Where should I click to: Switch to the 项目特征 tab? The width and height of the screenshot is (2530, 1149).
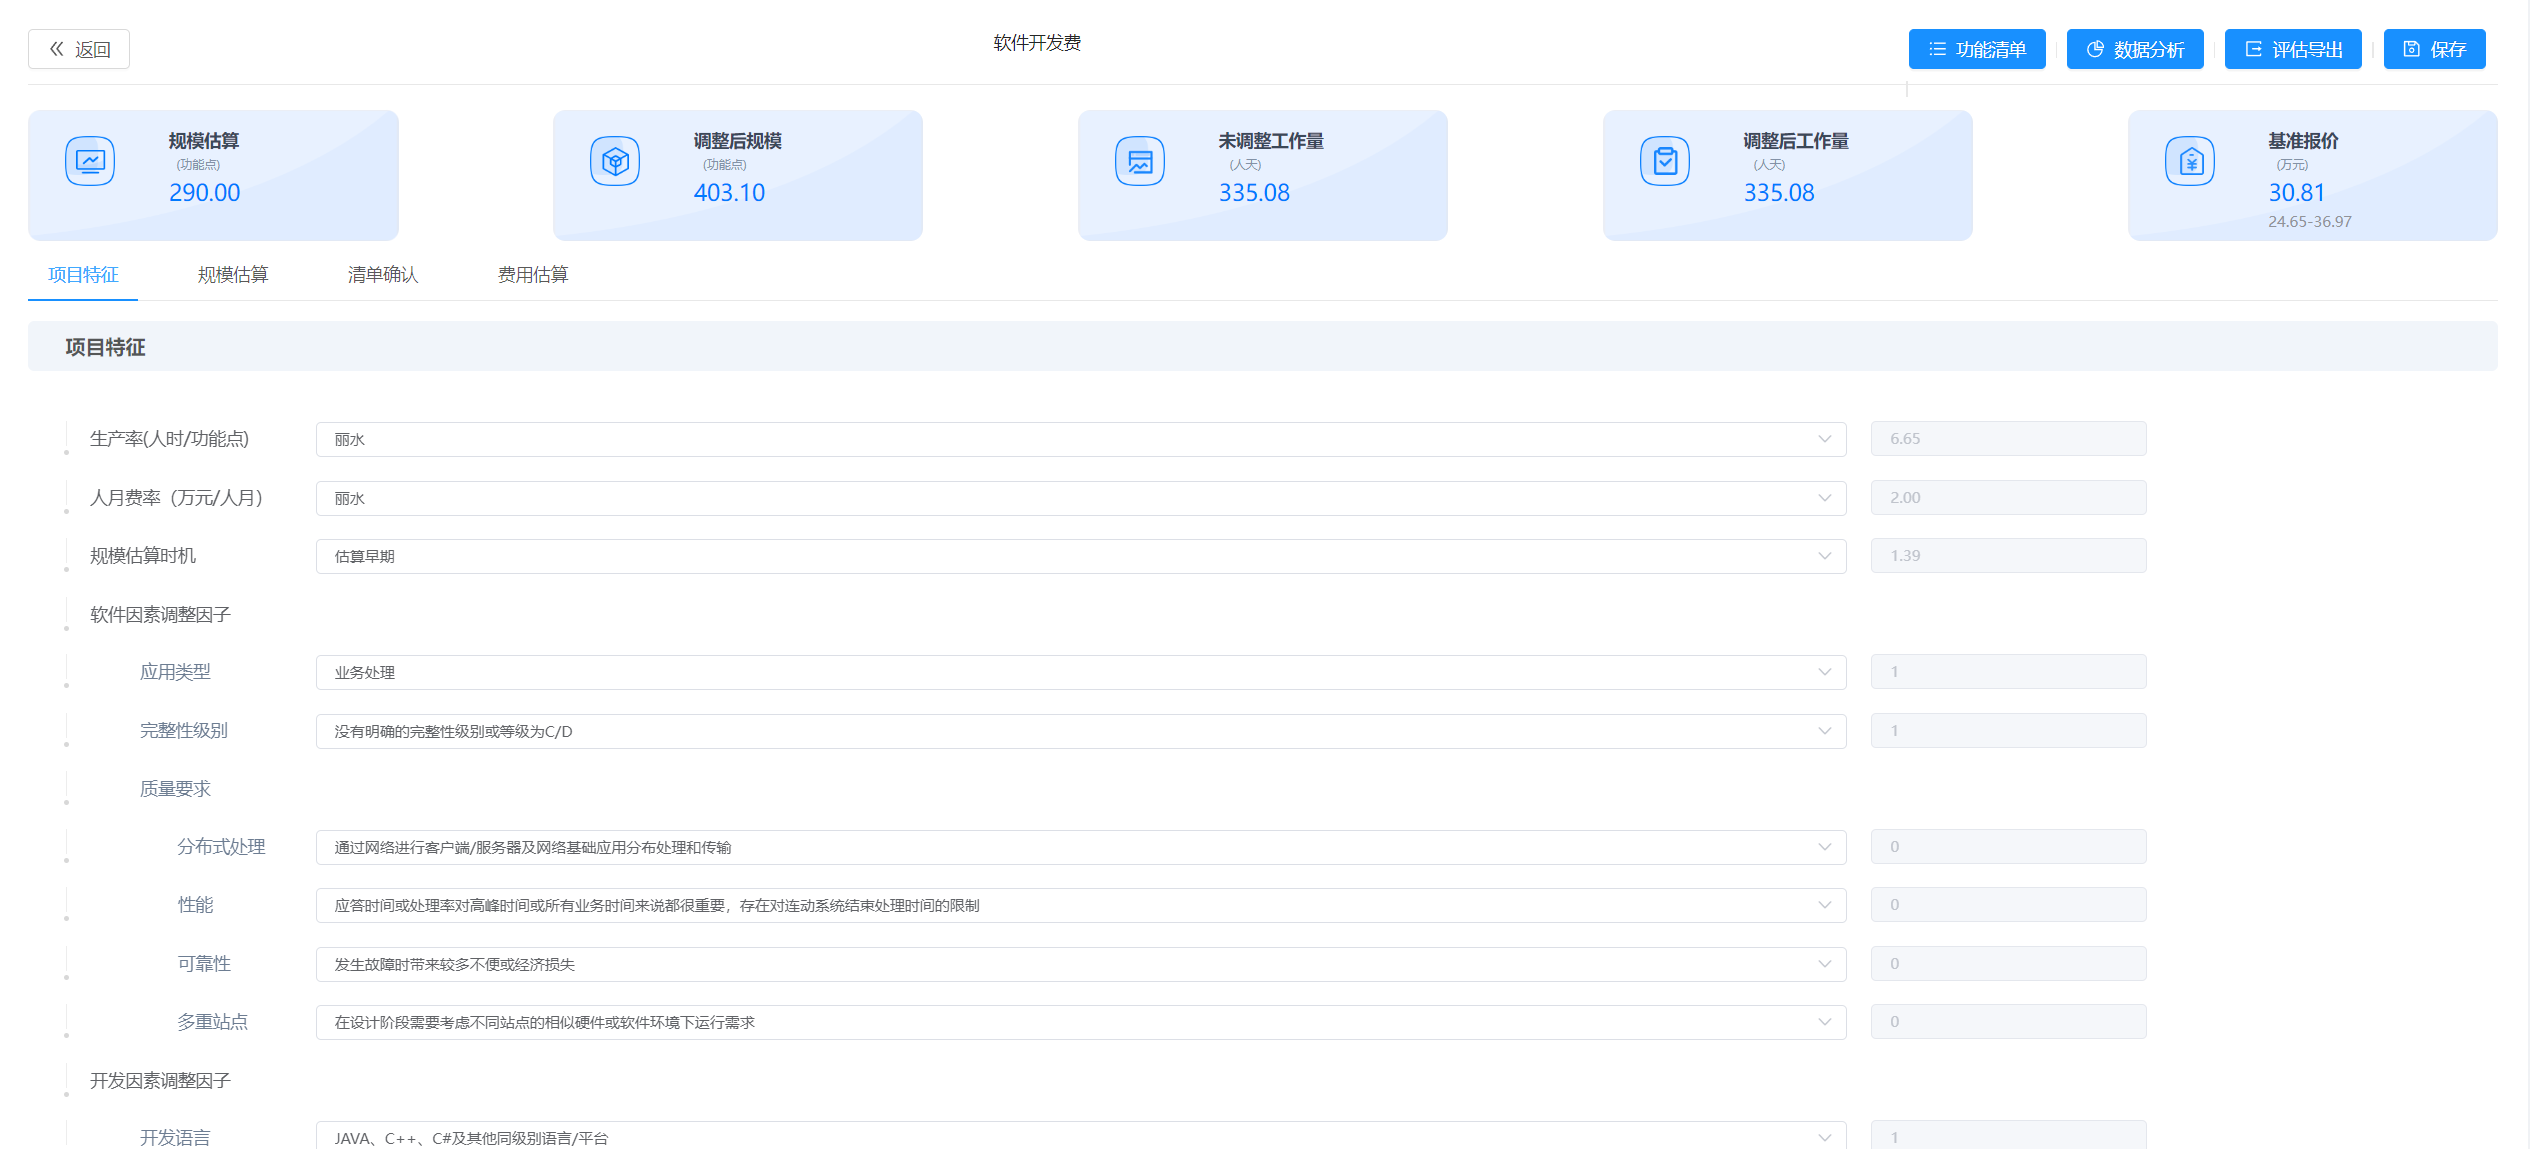(x=83, y=275)
